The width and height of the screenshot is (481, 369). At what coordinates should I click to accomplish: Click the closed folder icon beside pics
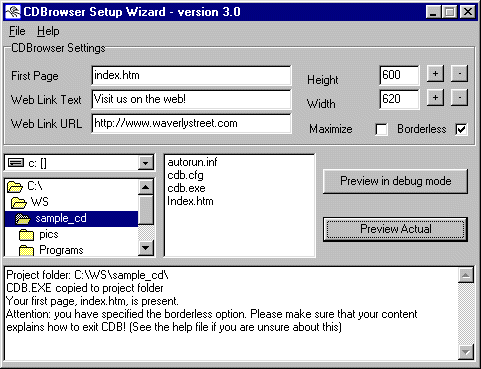[x=27, y=235]
